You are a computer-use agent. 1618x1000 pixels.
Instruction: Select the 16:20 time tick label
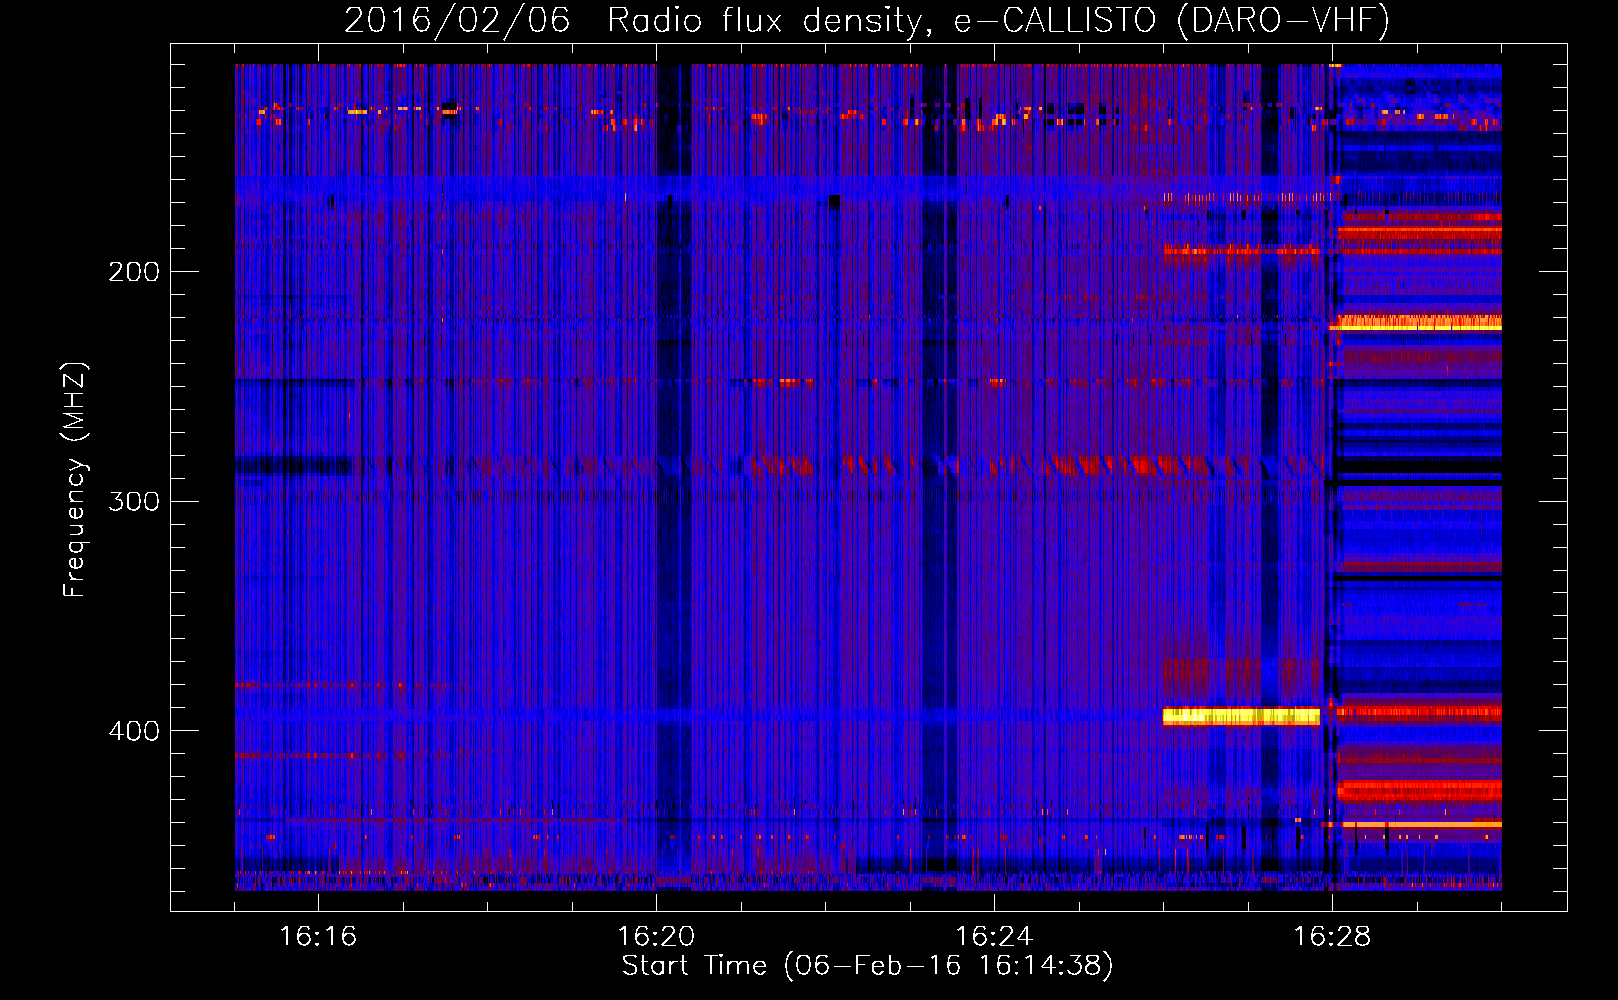click(656, 937)
